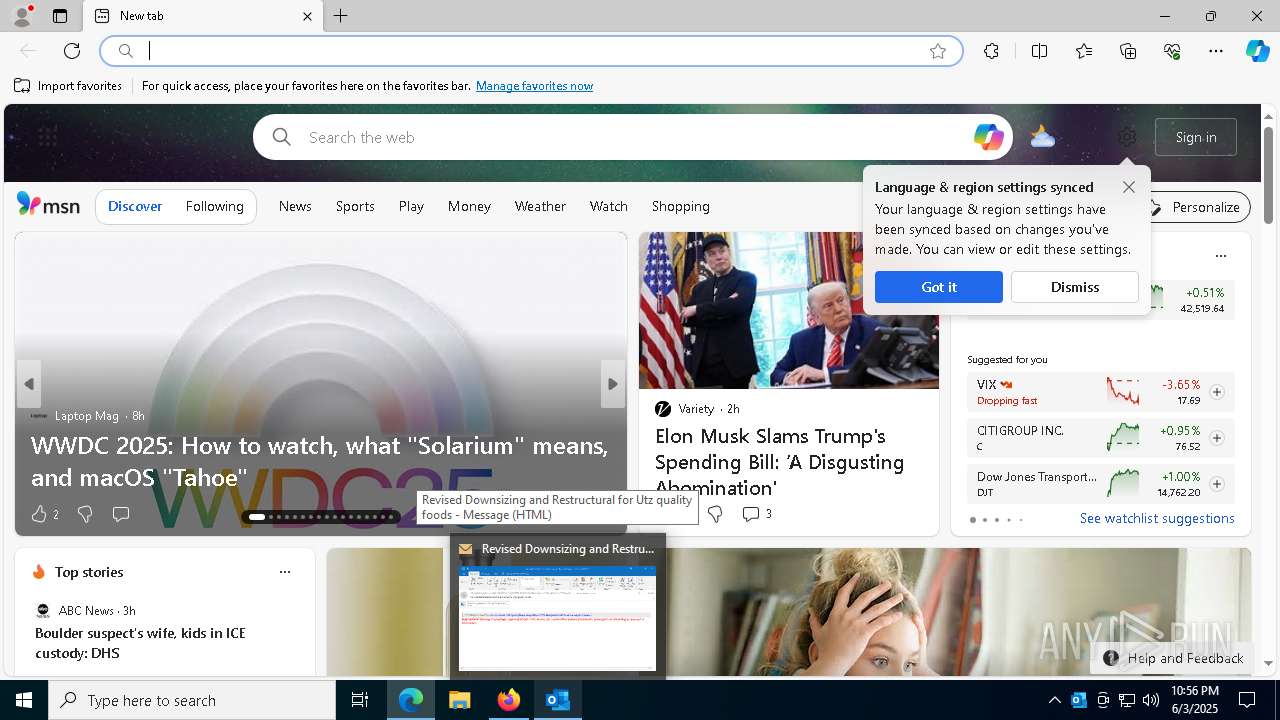Open Collections icon
Screen dimensions: 1280x720
pyautogui.click(x=1128, y=51)
